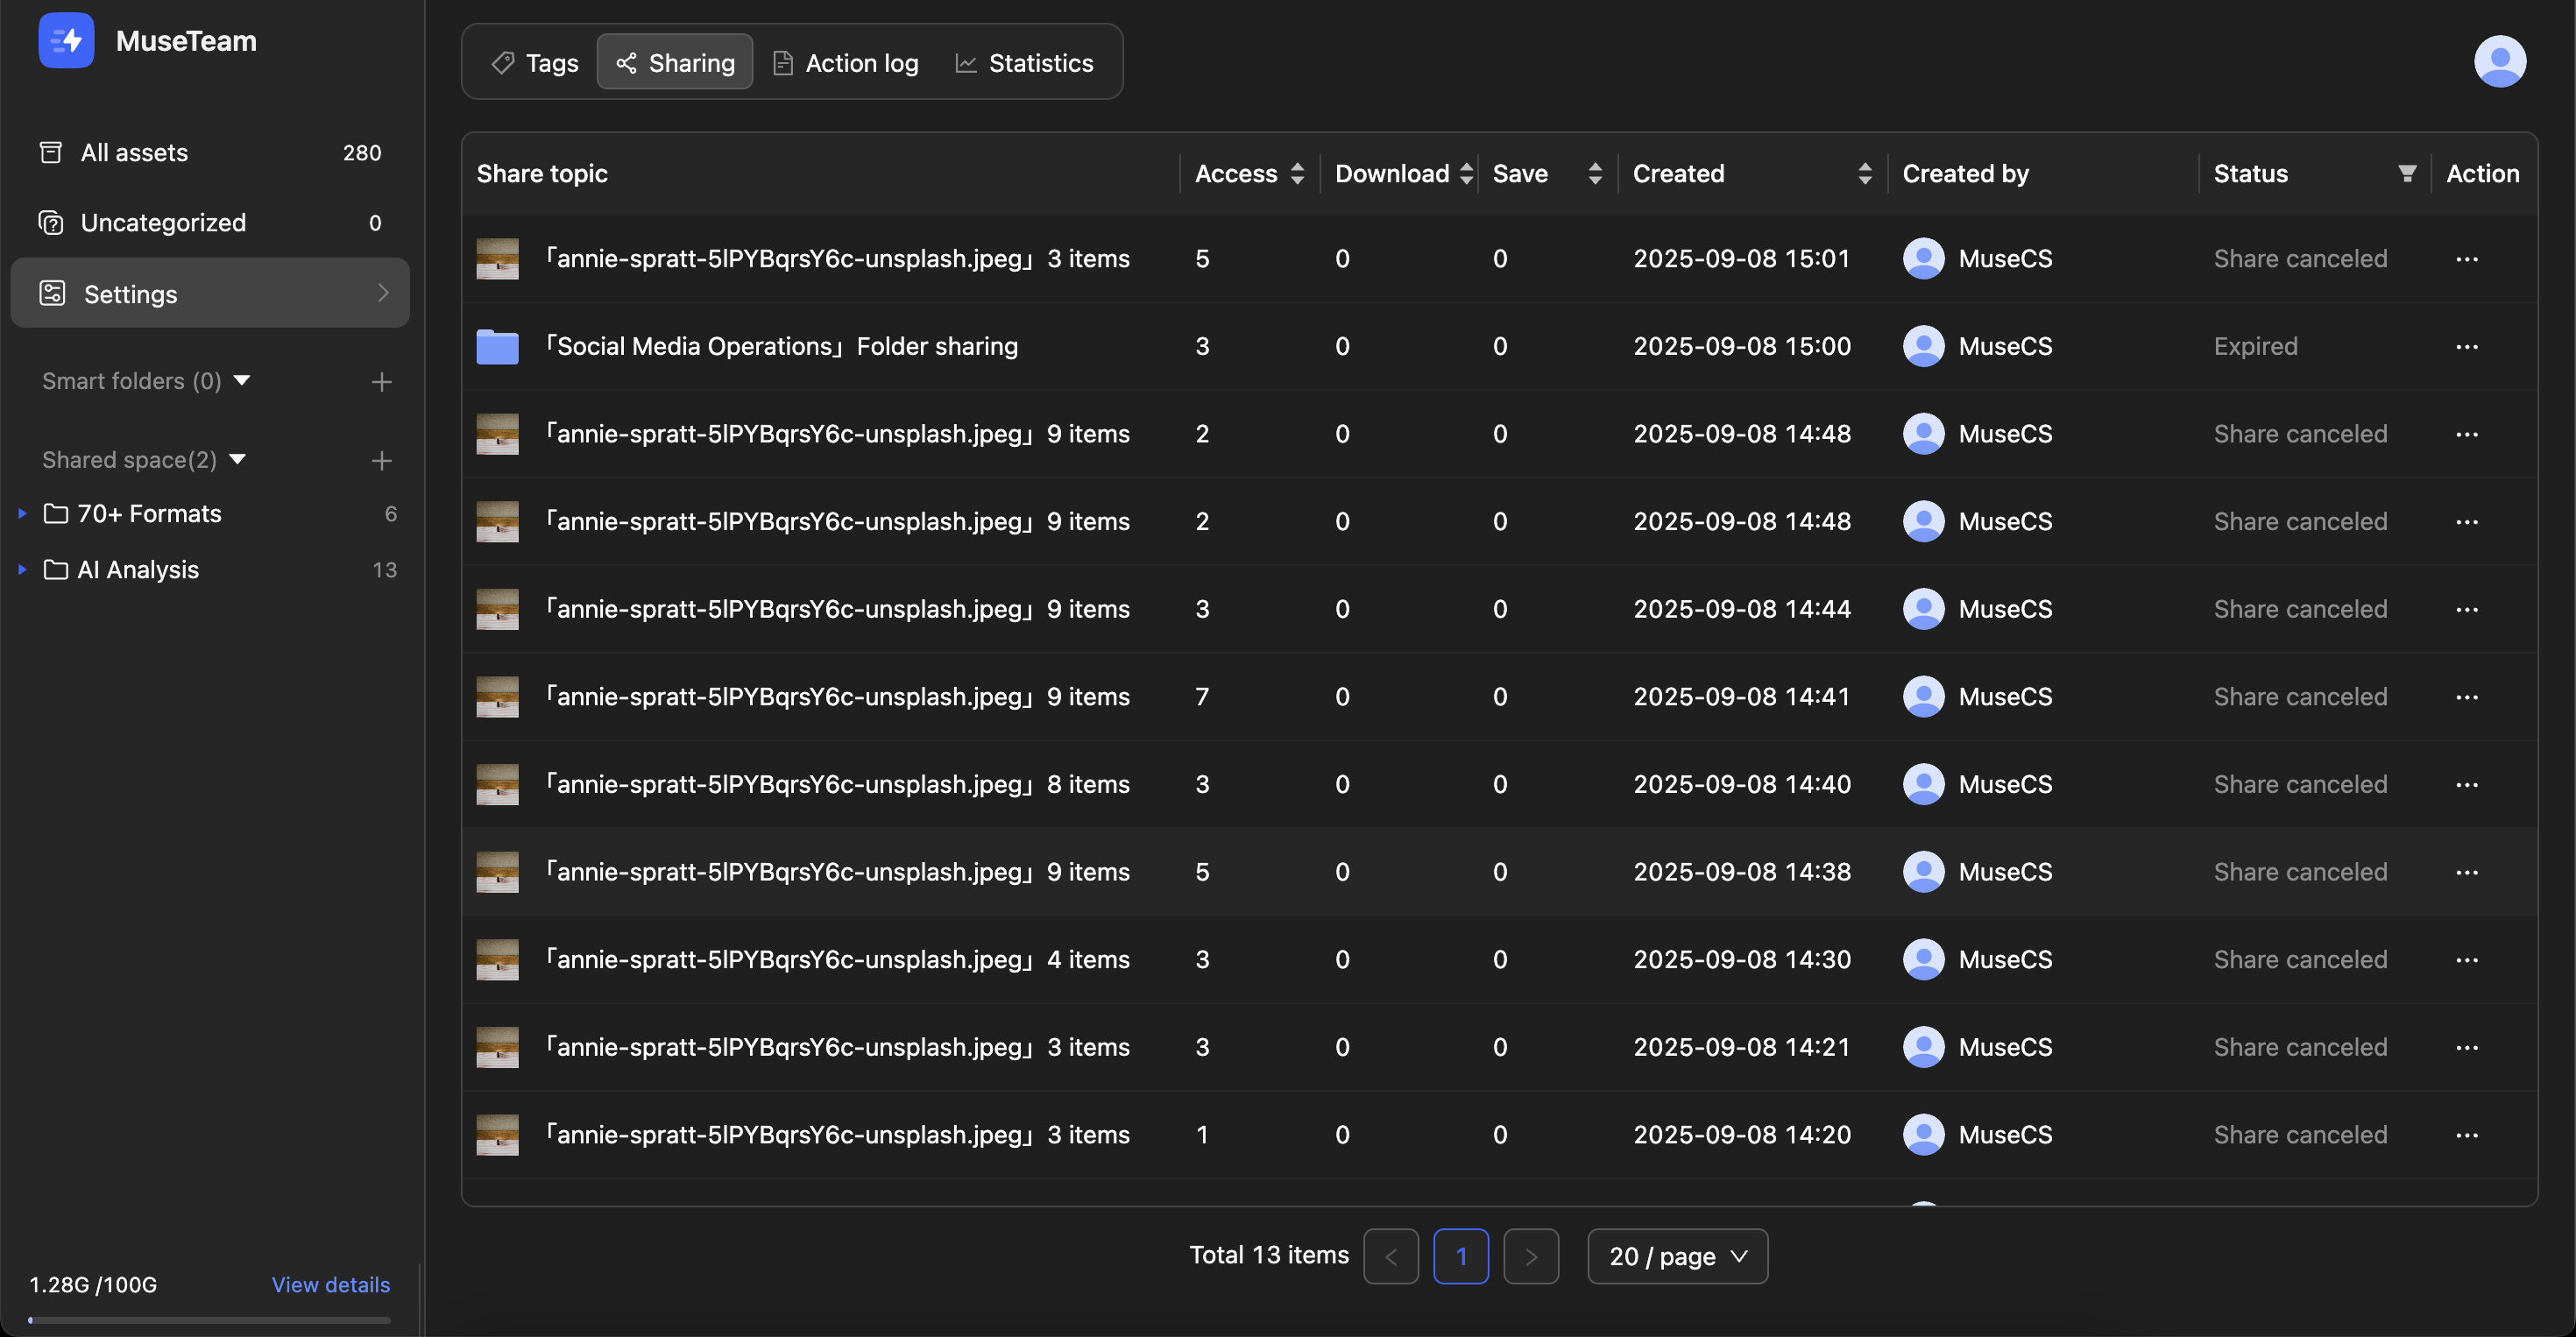
Task: Sort the table by Created date
Action: click(1864, 174)
